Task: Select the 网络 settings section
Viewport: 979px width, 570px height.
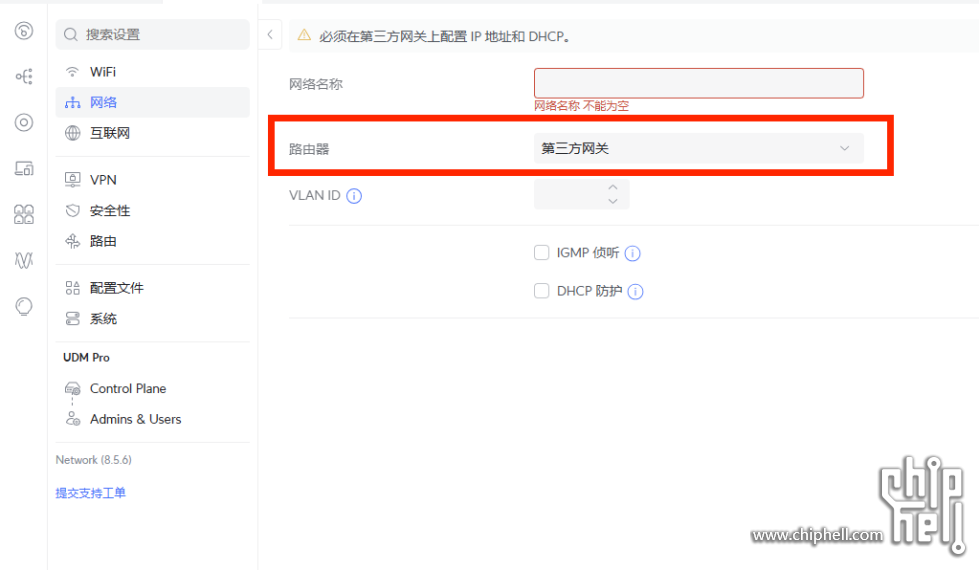Action: pyautogui.click(x=152, y=102)
